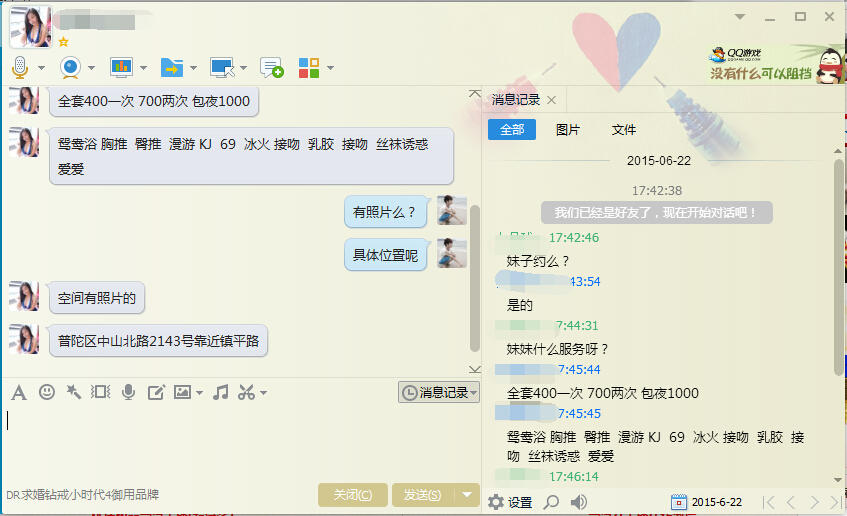This screenshot has width=847, height=516.
Task: Go to previous page of message history
Action: 791,502
